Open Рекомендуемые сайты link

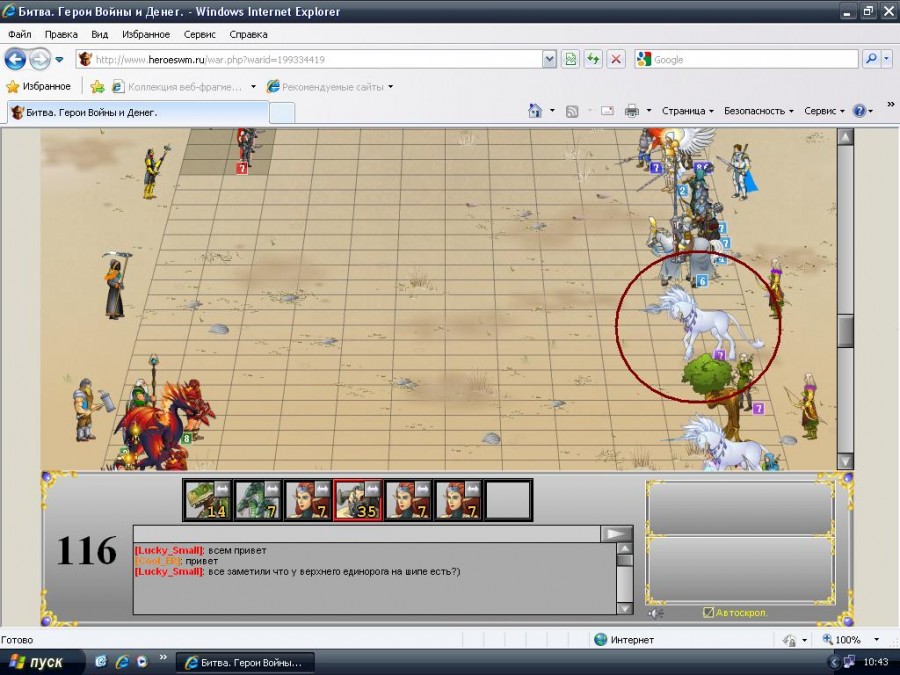pos(325,87)
